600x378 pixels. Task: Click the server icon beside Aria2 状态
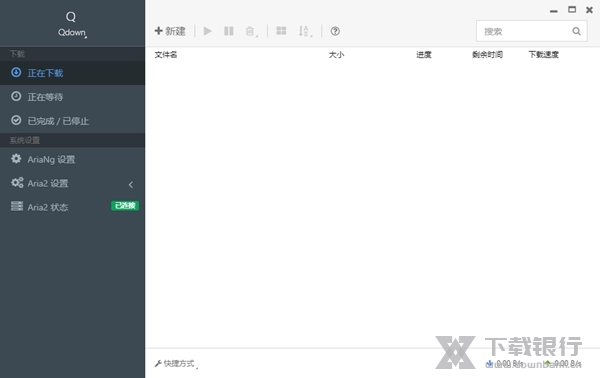click(17, 206)
